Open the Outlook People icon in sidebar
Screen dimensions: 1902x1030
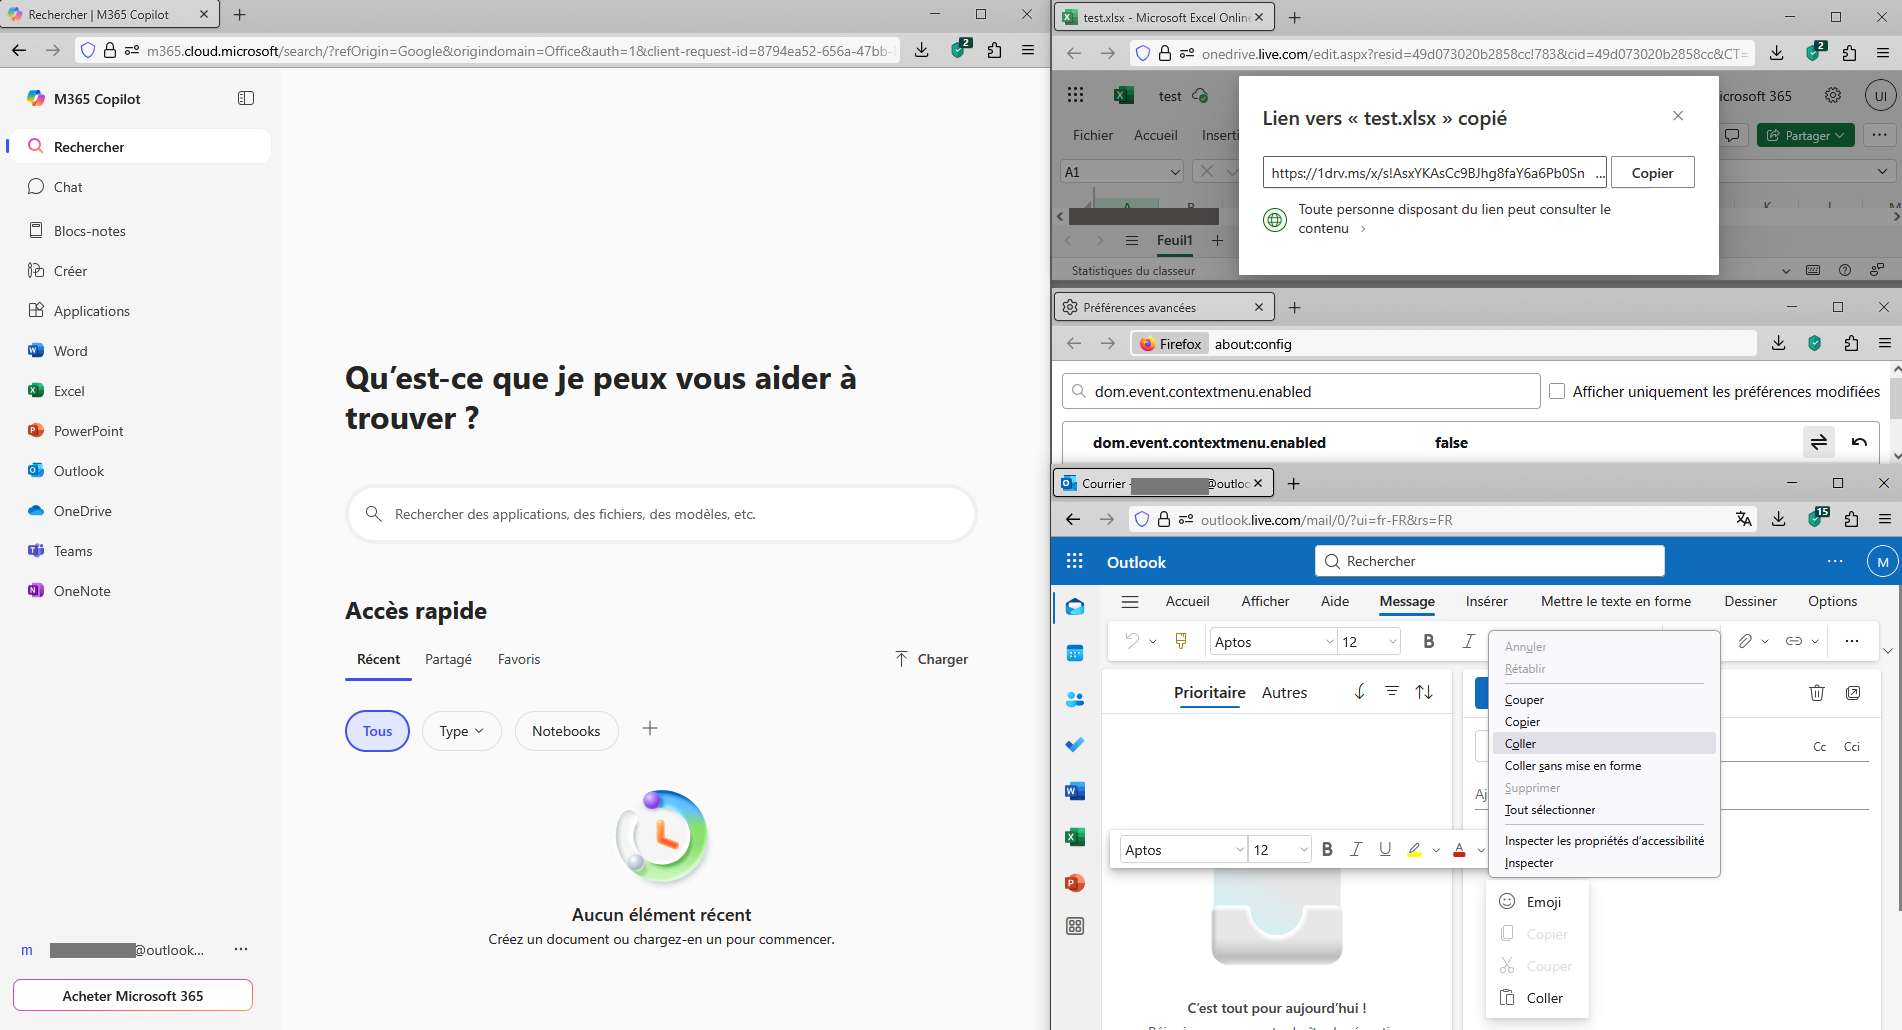click(x=1075, y=699)
